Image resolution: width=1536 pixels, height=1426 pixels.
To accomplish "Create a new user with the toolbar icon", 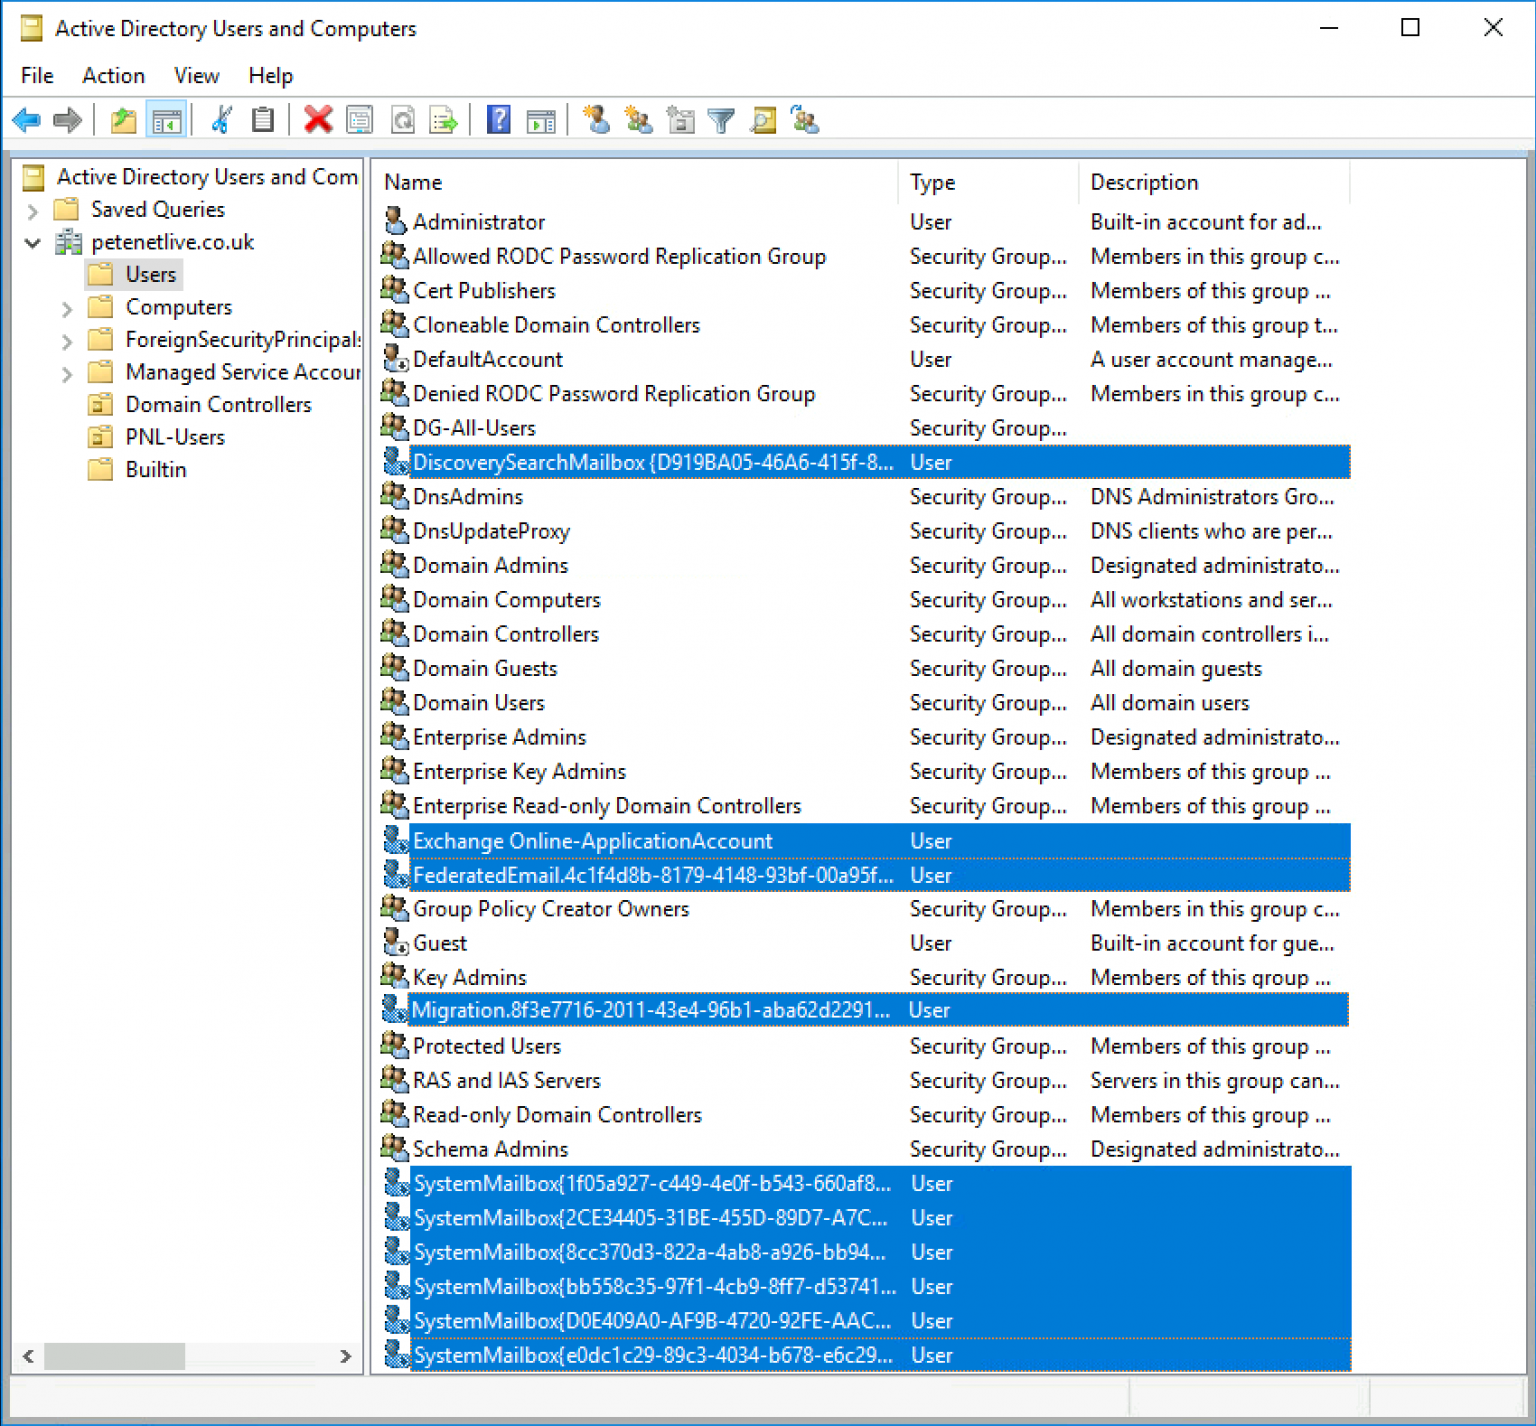I will click(x=597, y=120).
